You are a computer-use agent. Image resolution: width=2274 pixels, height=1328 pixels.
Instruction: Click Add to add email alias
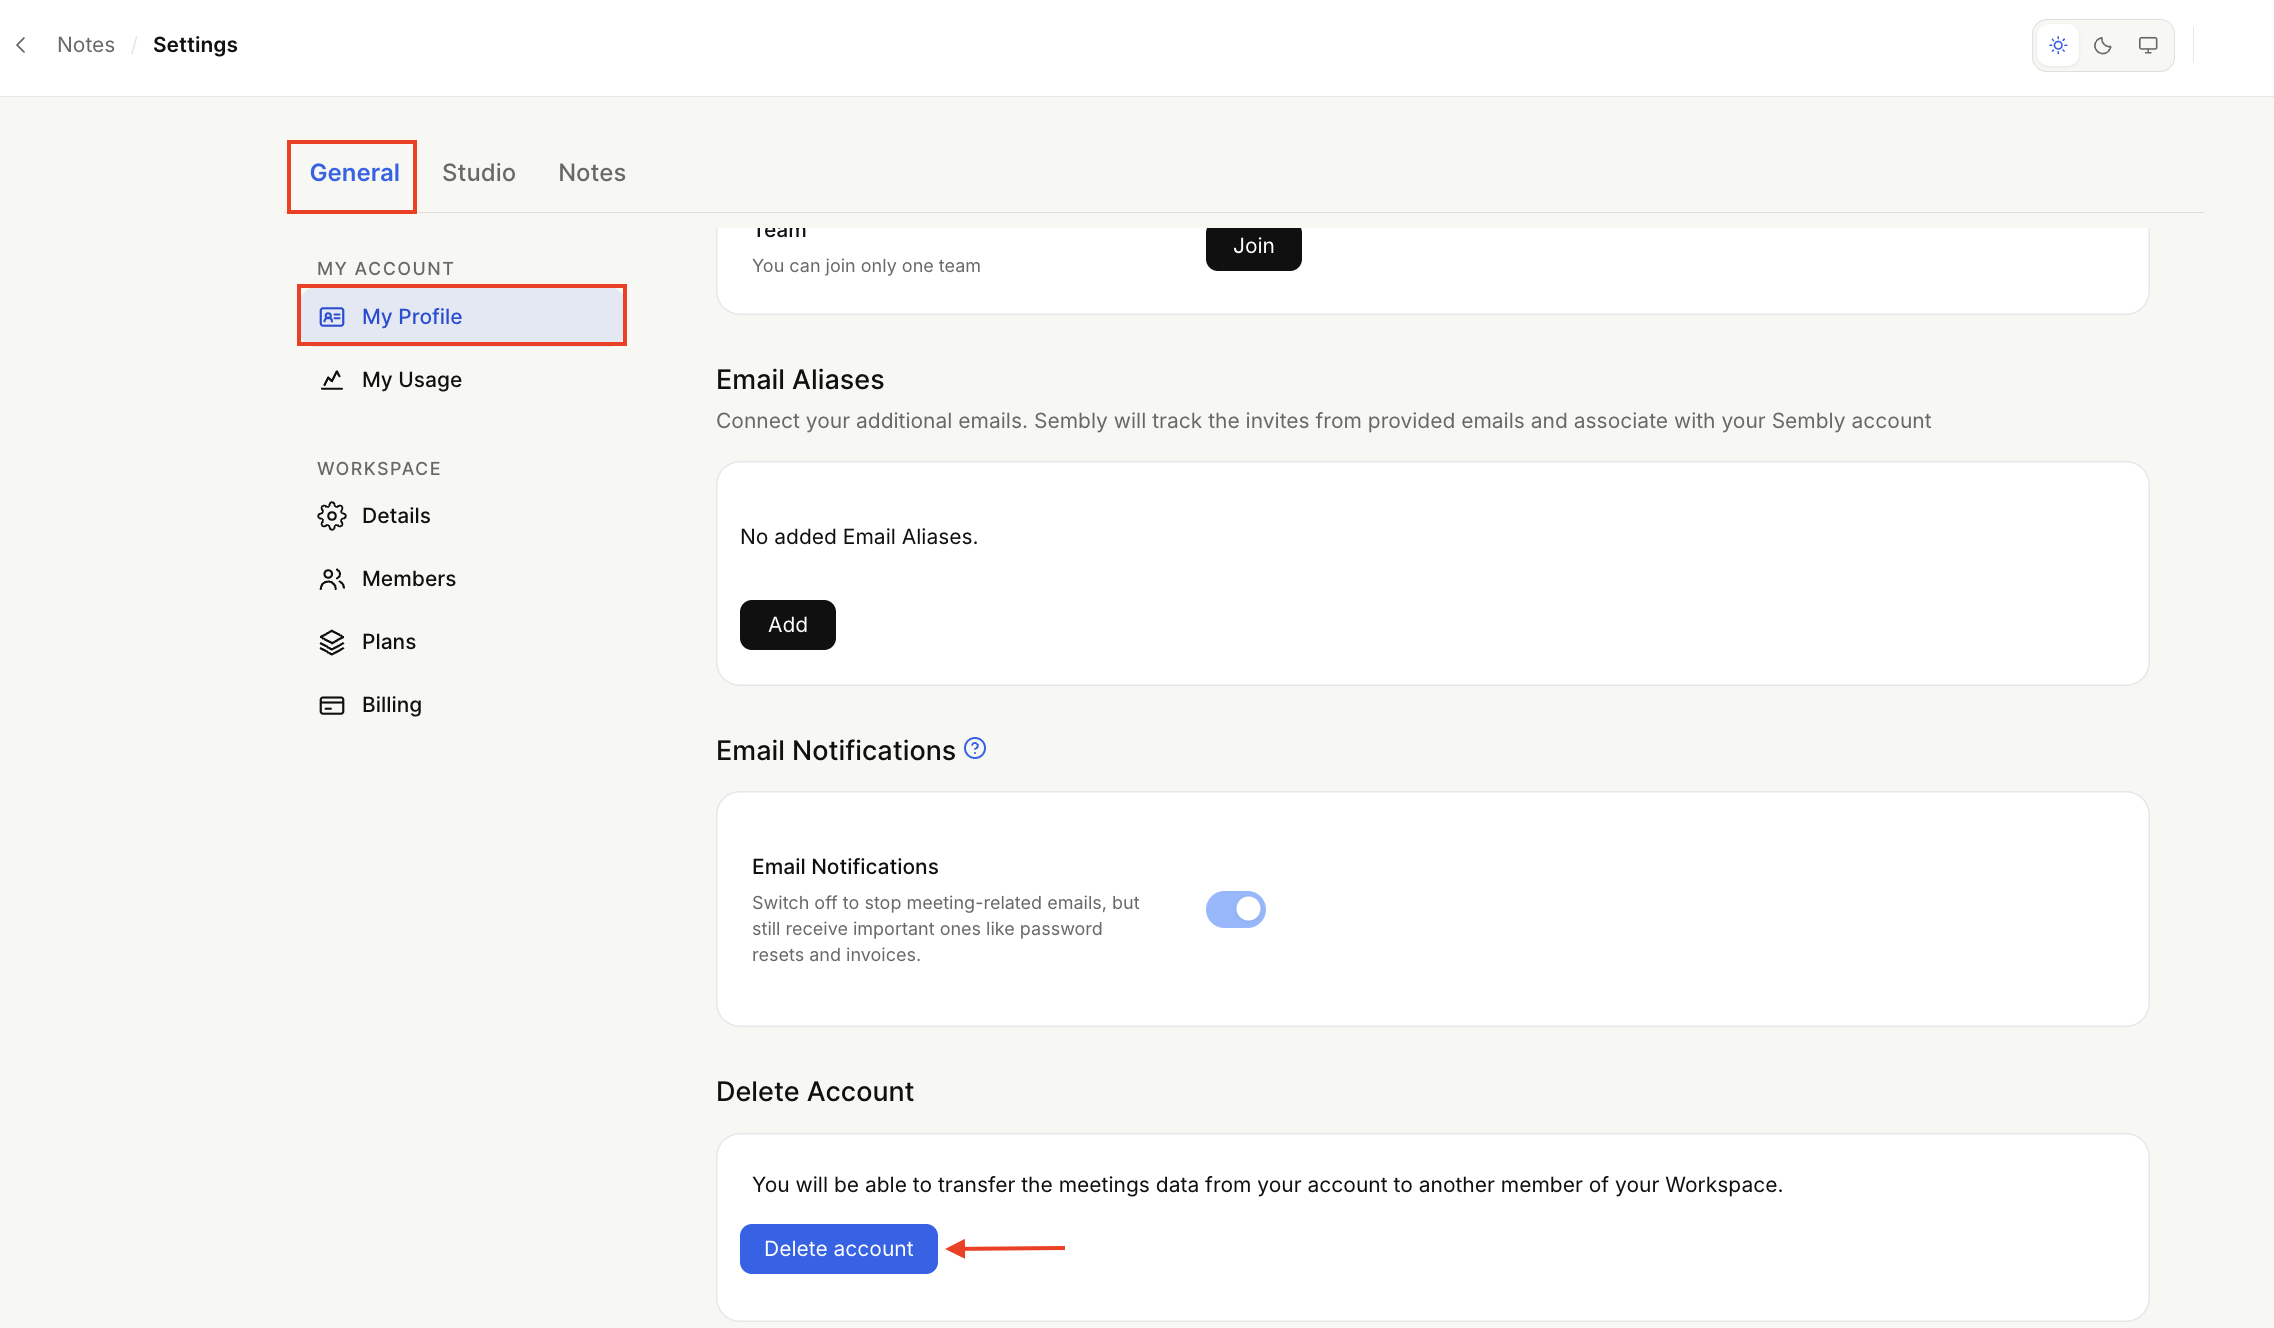point(788,625)
